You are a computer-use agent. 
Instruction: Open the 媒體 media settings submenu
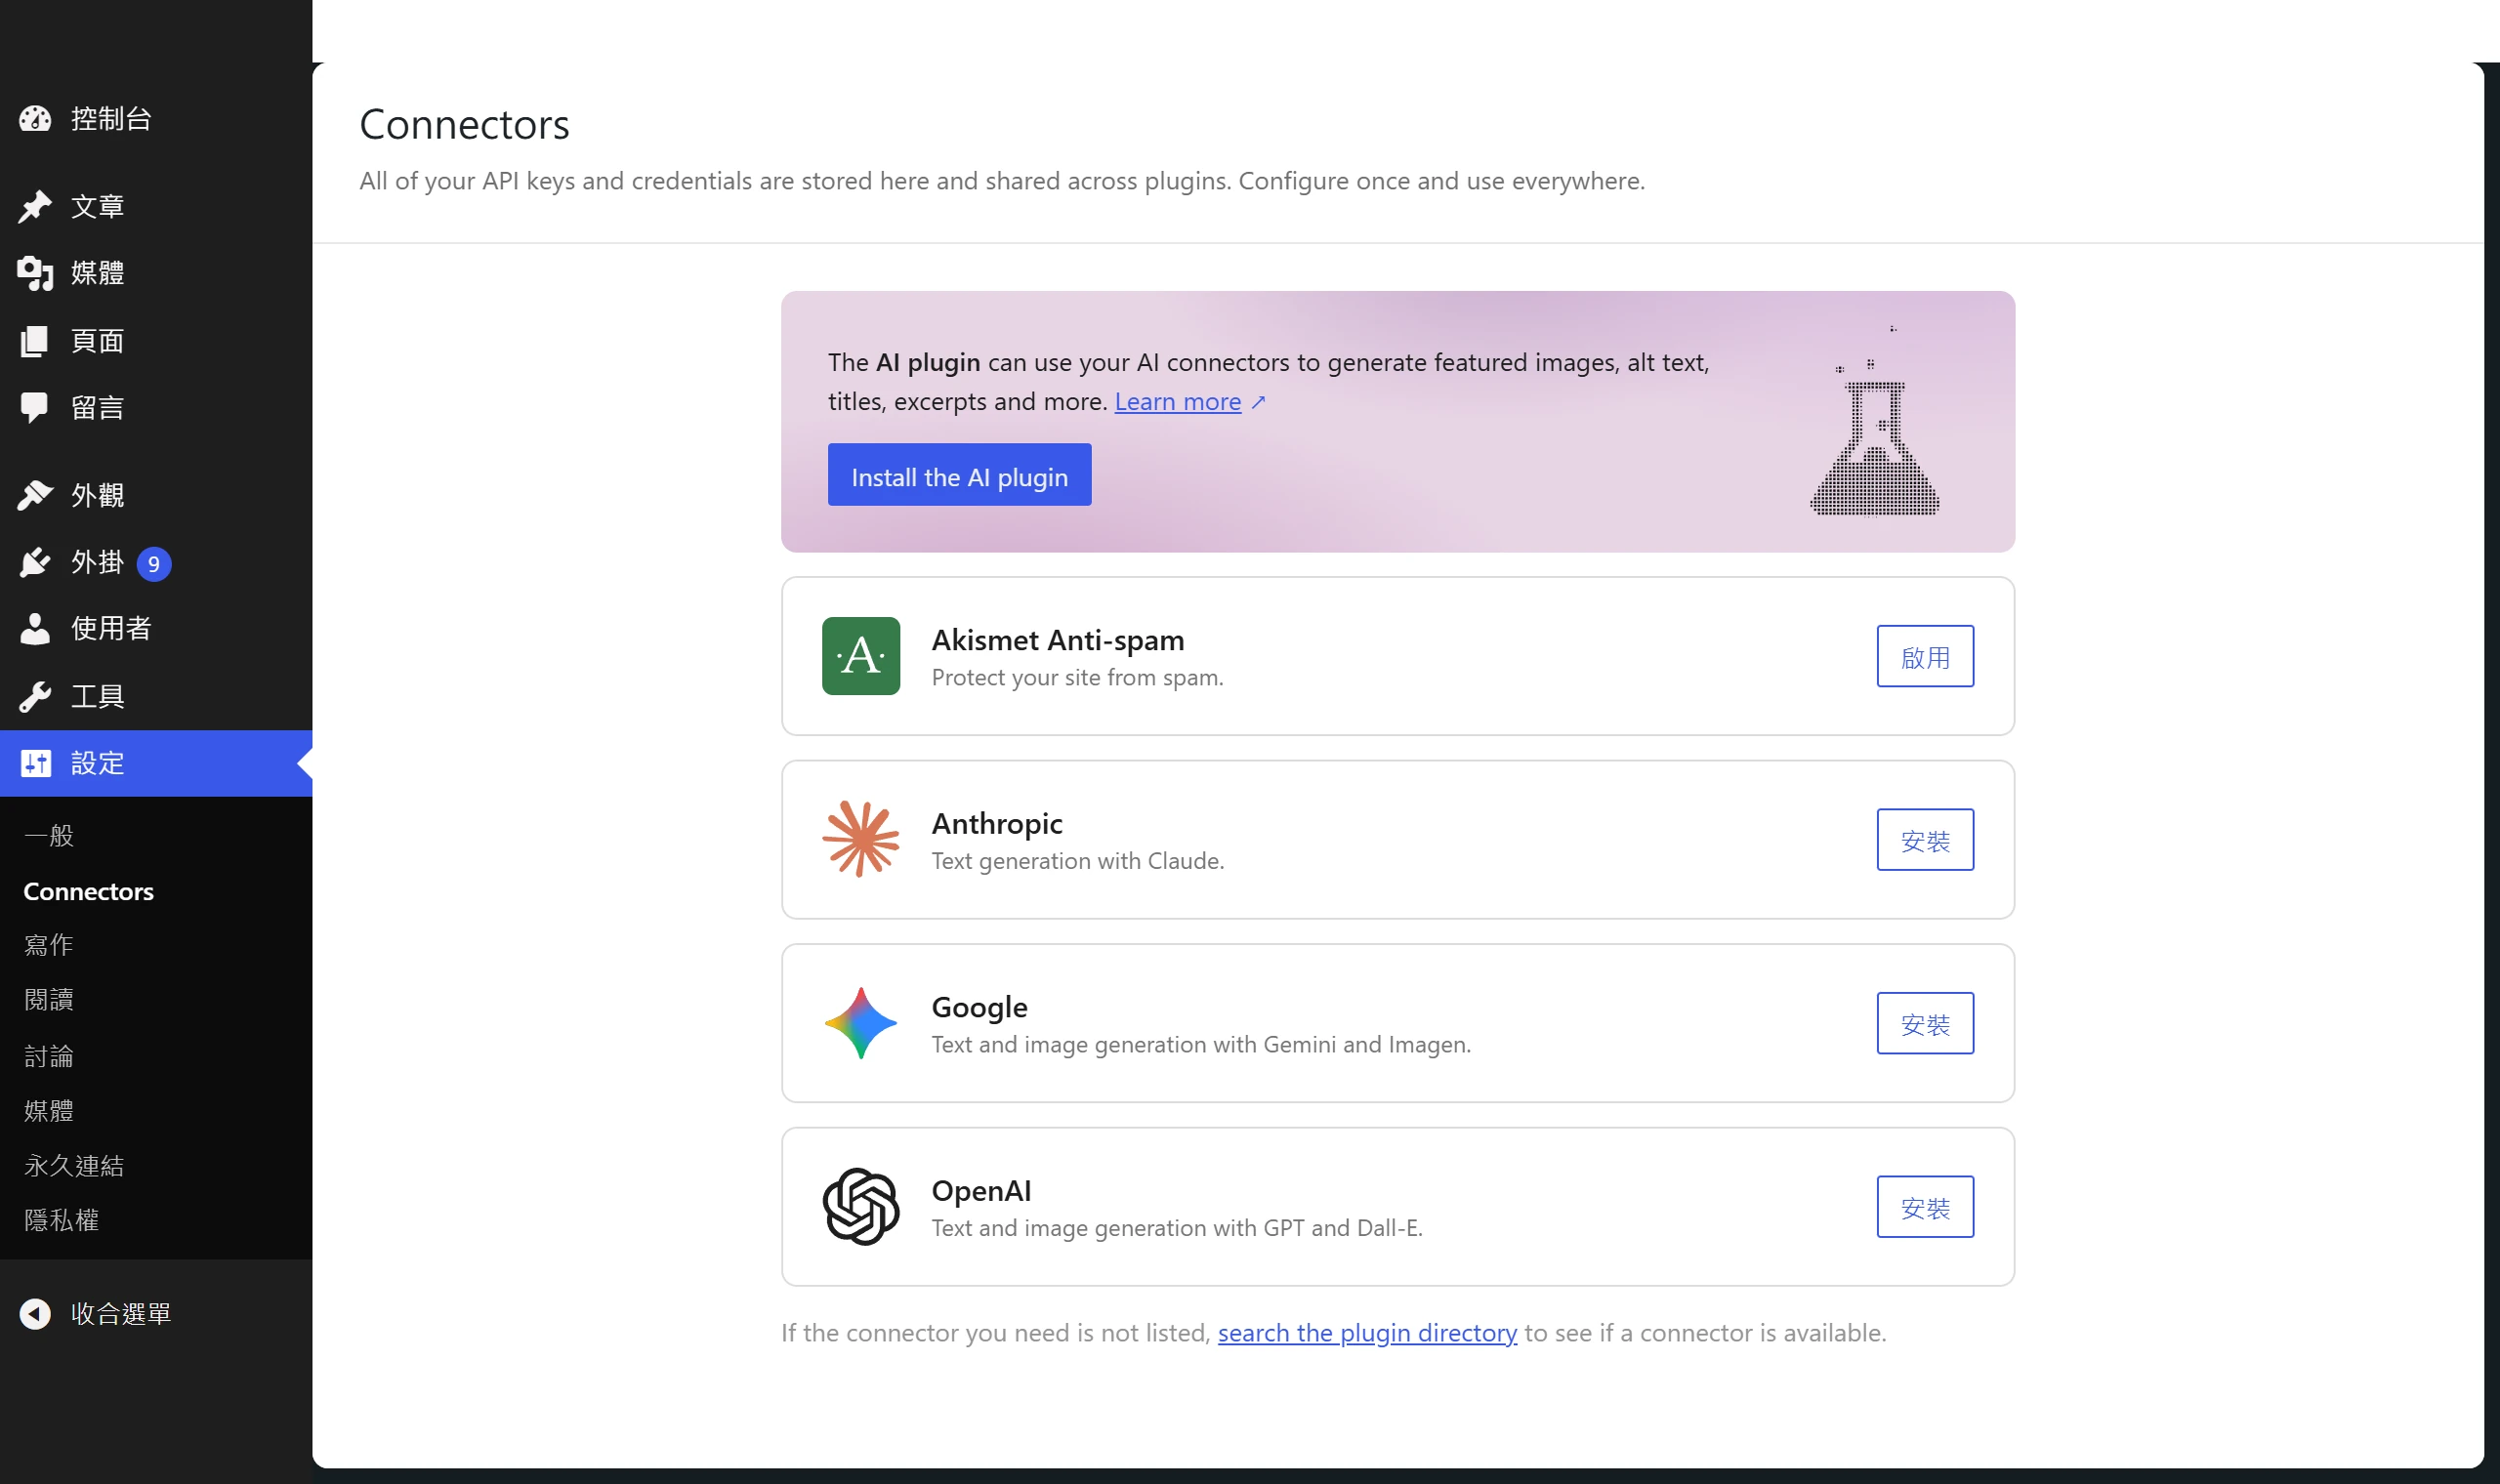(49, 1111)
